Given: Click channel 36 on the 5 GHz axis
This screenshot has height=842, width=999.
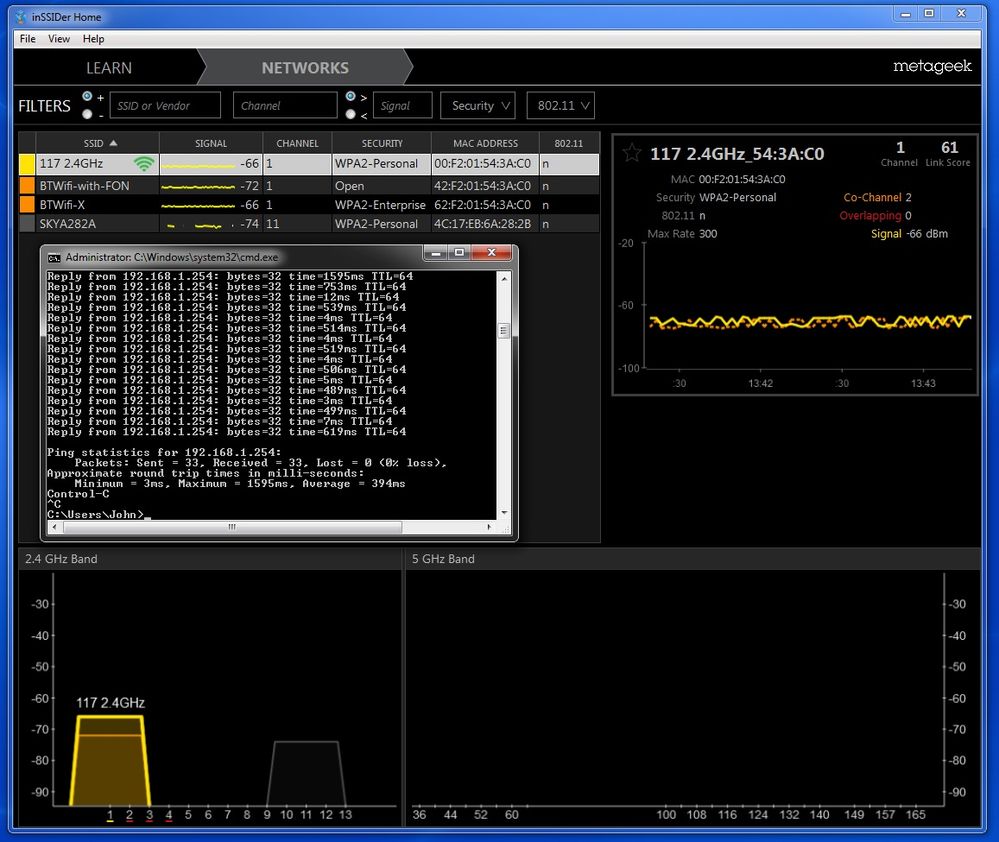Looking at the screenshot, I should [x=419, y=815].
